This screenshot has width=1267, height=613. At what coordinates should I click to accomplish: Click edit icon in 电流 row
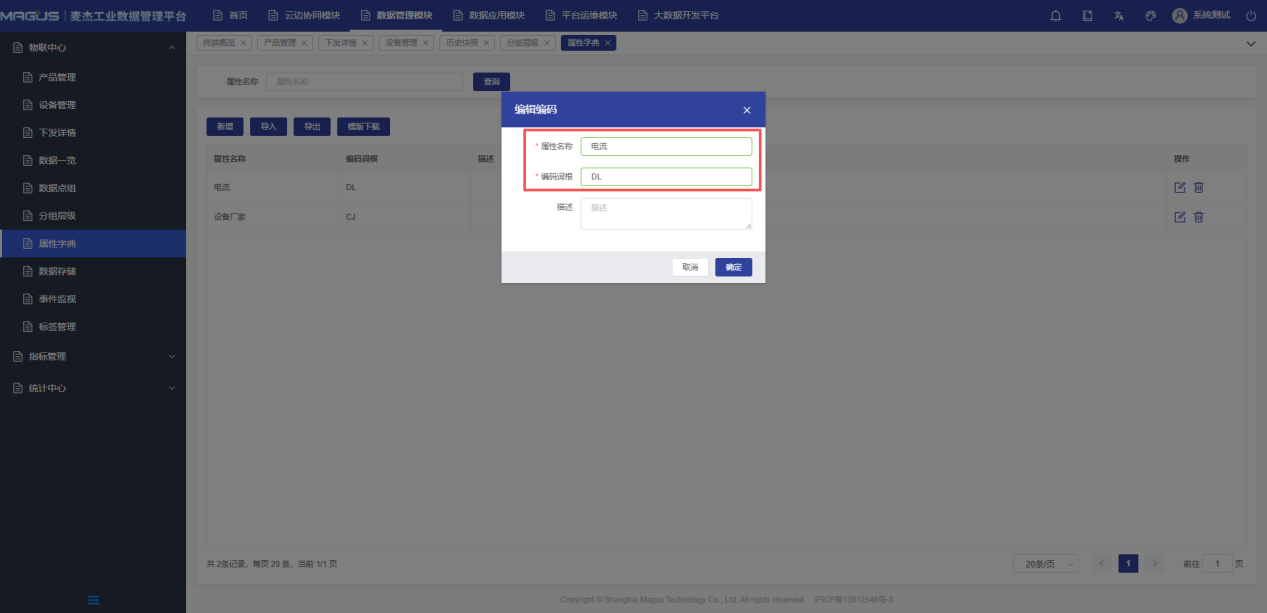point(1180,187)
